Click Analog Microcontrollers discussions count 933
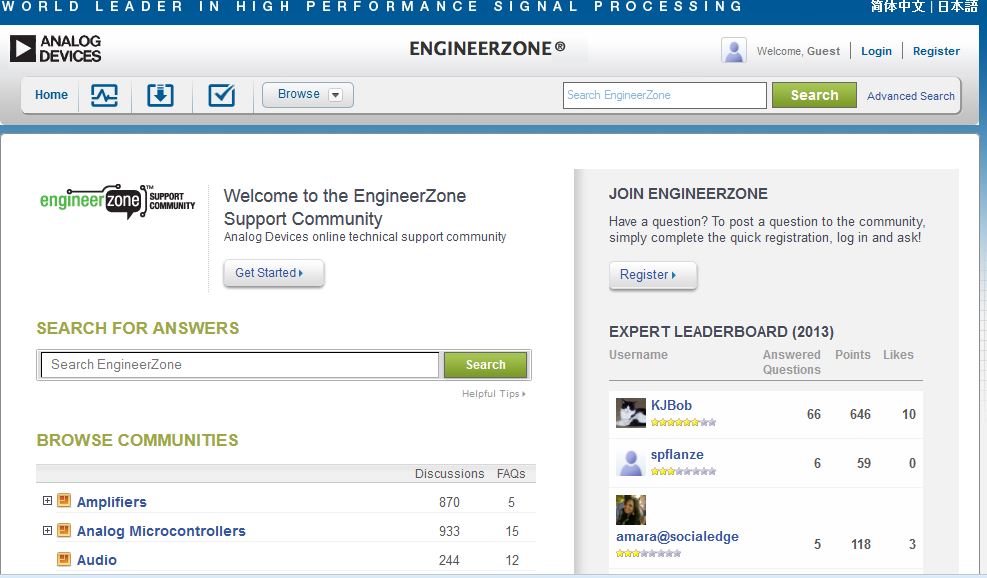Screen dimensions: 987x578 coord(449,531)
